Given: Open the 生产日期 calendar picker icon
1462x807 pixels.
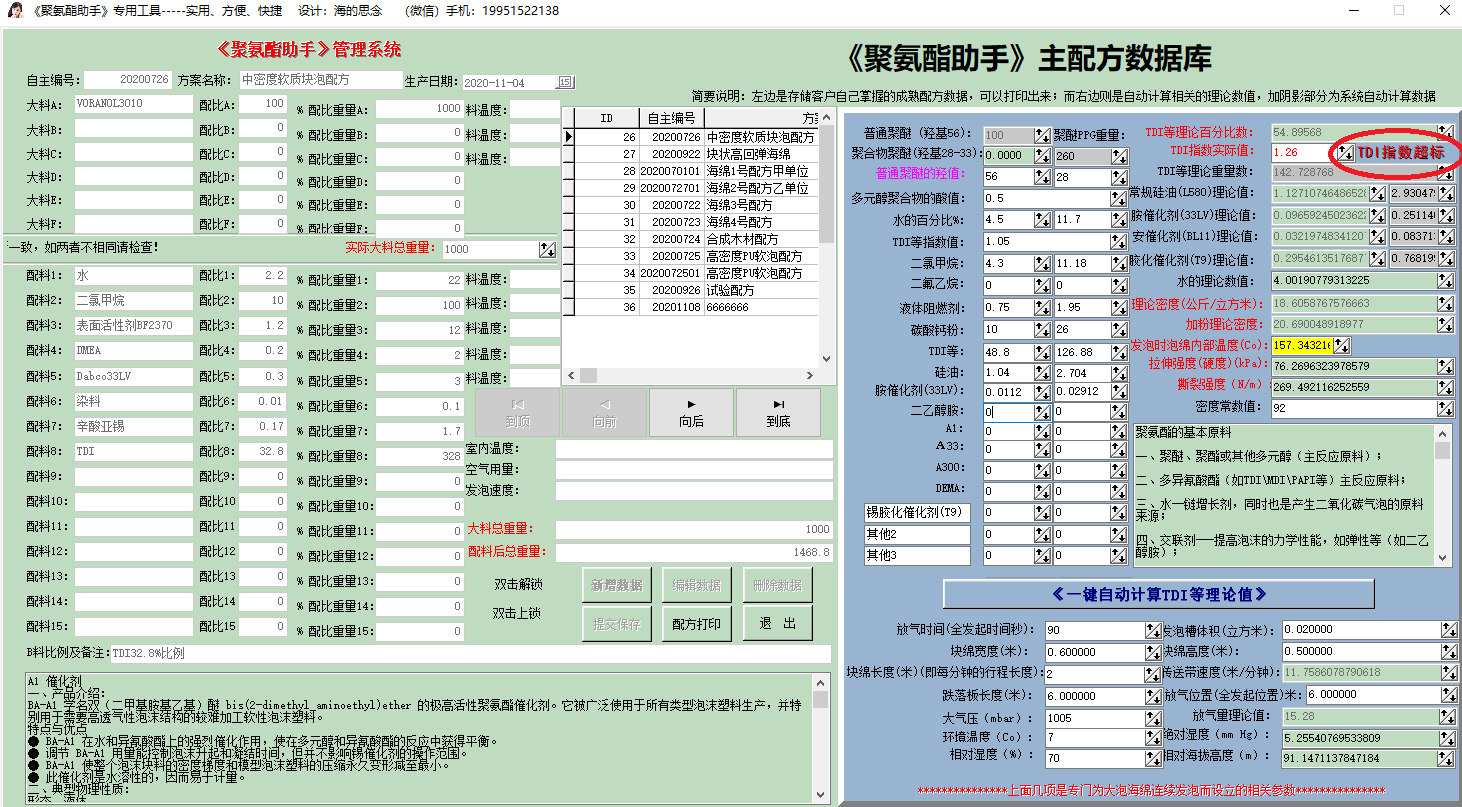Looking at the screenshot, I should pyautogui.click(x=565, y=82).
